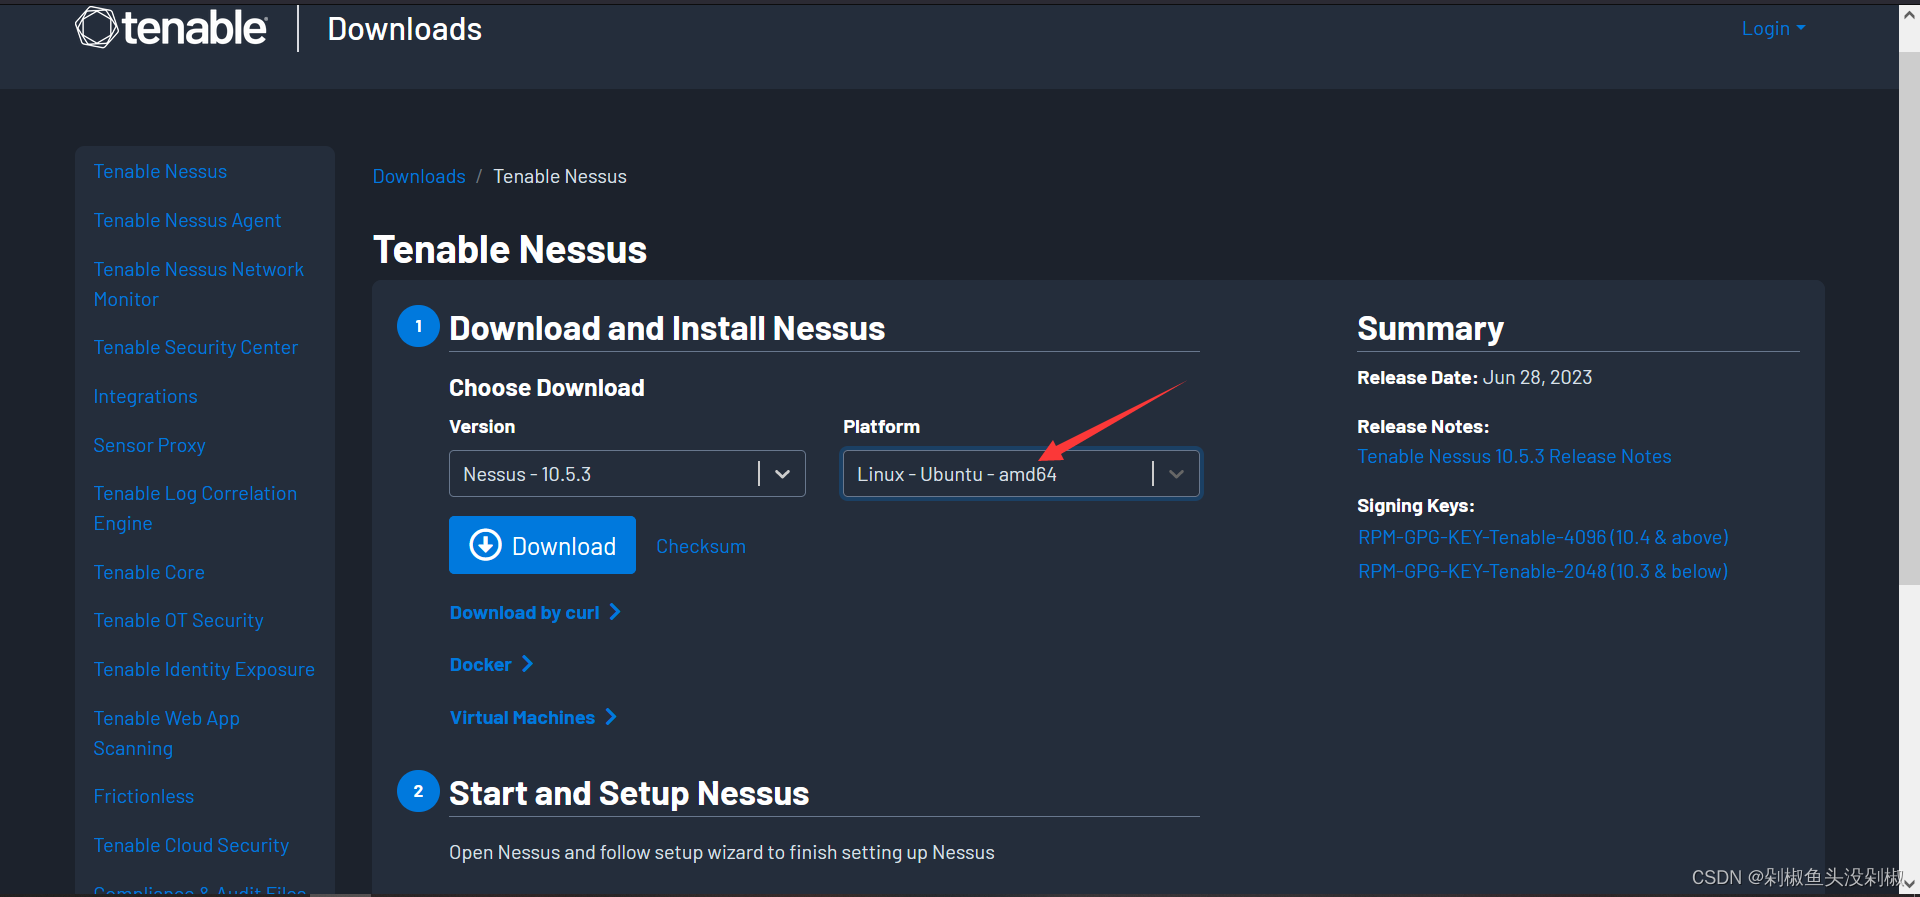
Task: Open Tenable Cloud Security sidebar link
Action: point(191,845)
